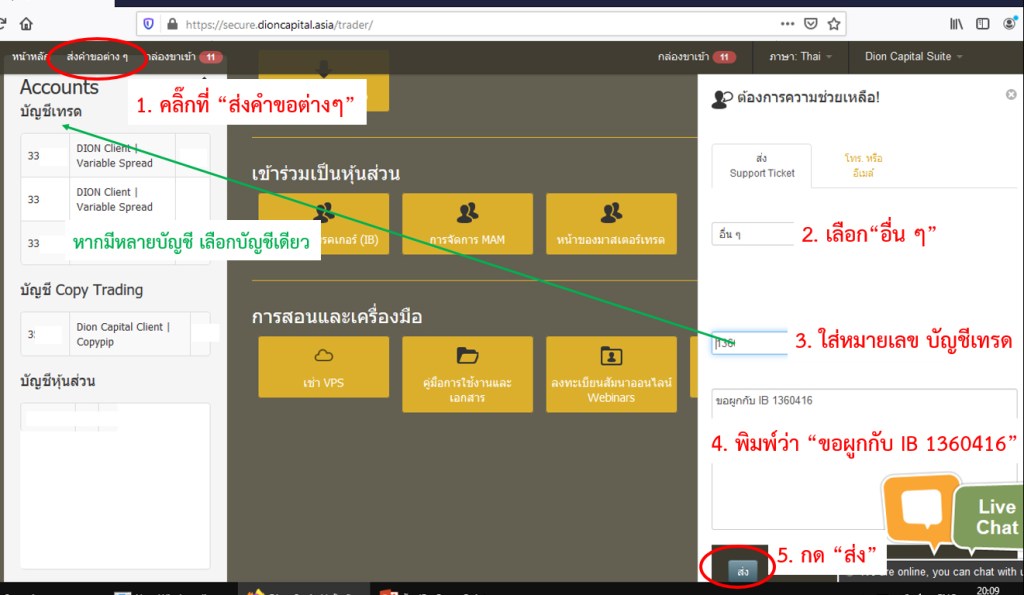Click the Webinars registration icon
The image size is (1024, 595).
tap(611, 356)
